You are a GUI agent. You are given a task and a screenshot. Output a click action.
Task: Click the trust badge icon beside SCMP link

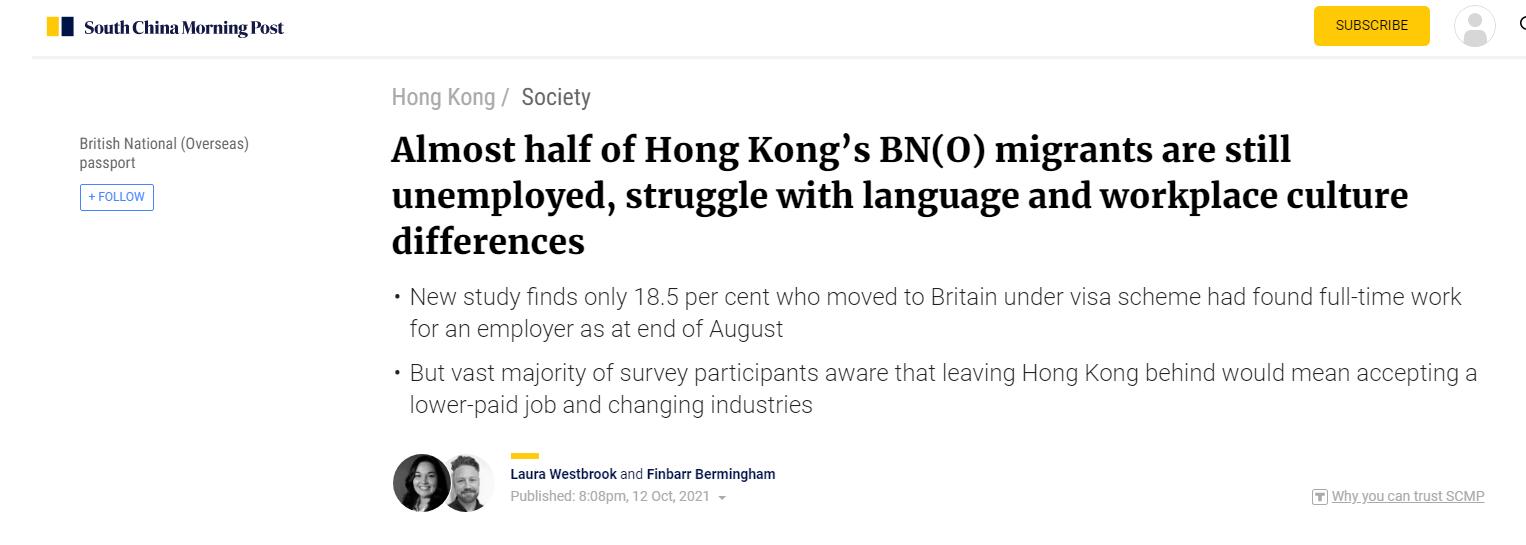tap(1319, 497)
